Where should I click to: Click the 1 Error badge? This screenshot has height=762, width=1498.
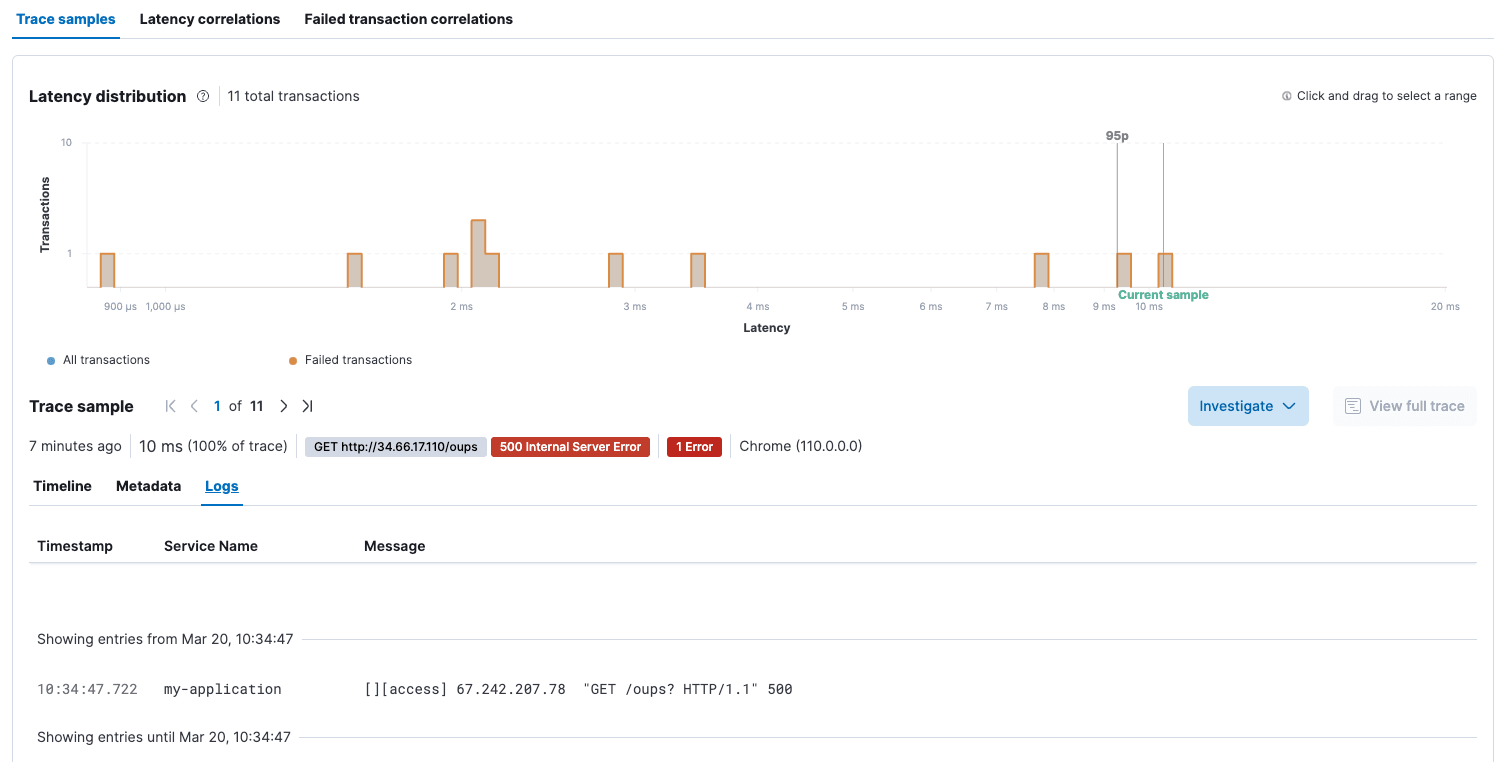694,447
